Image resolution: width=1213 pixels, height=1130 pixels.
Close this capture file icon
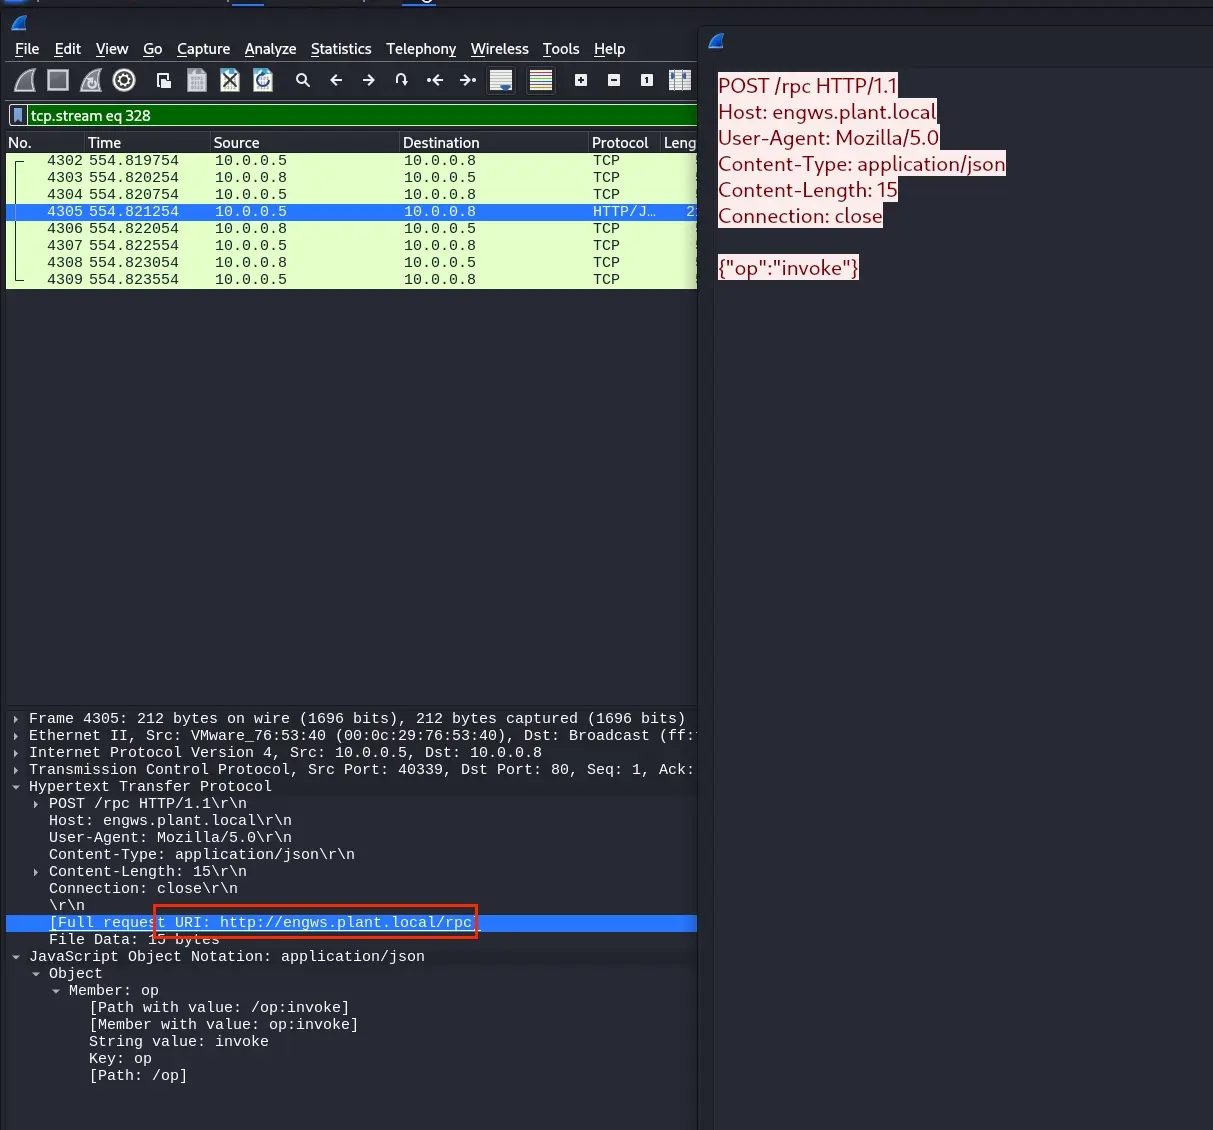(x=230, y=80)
